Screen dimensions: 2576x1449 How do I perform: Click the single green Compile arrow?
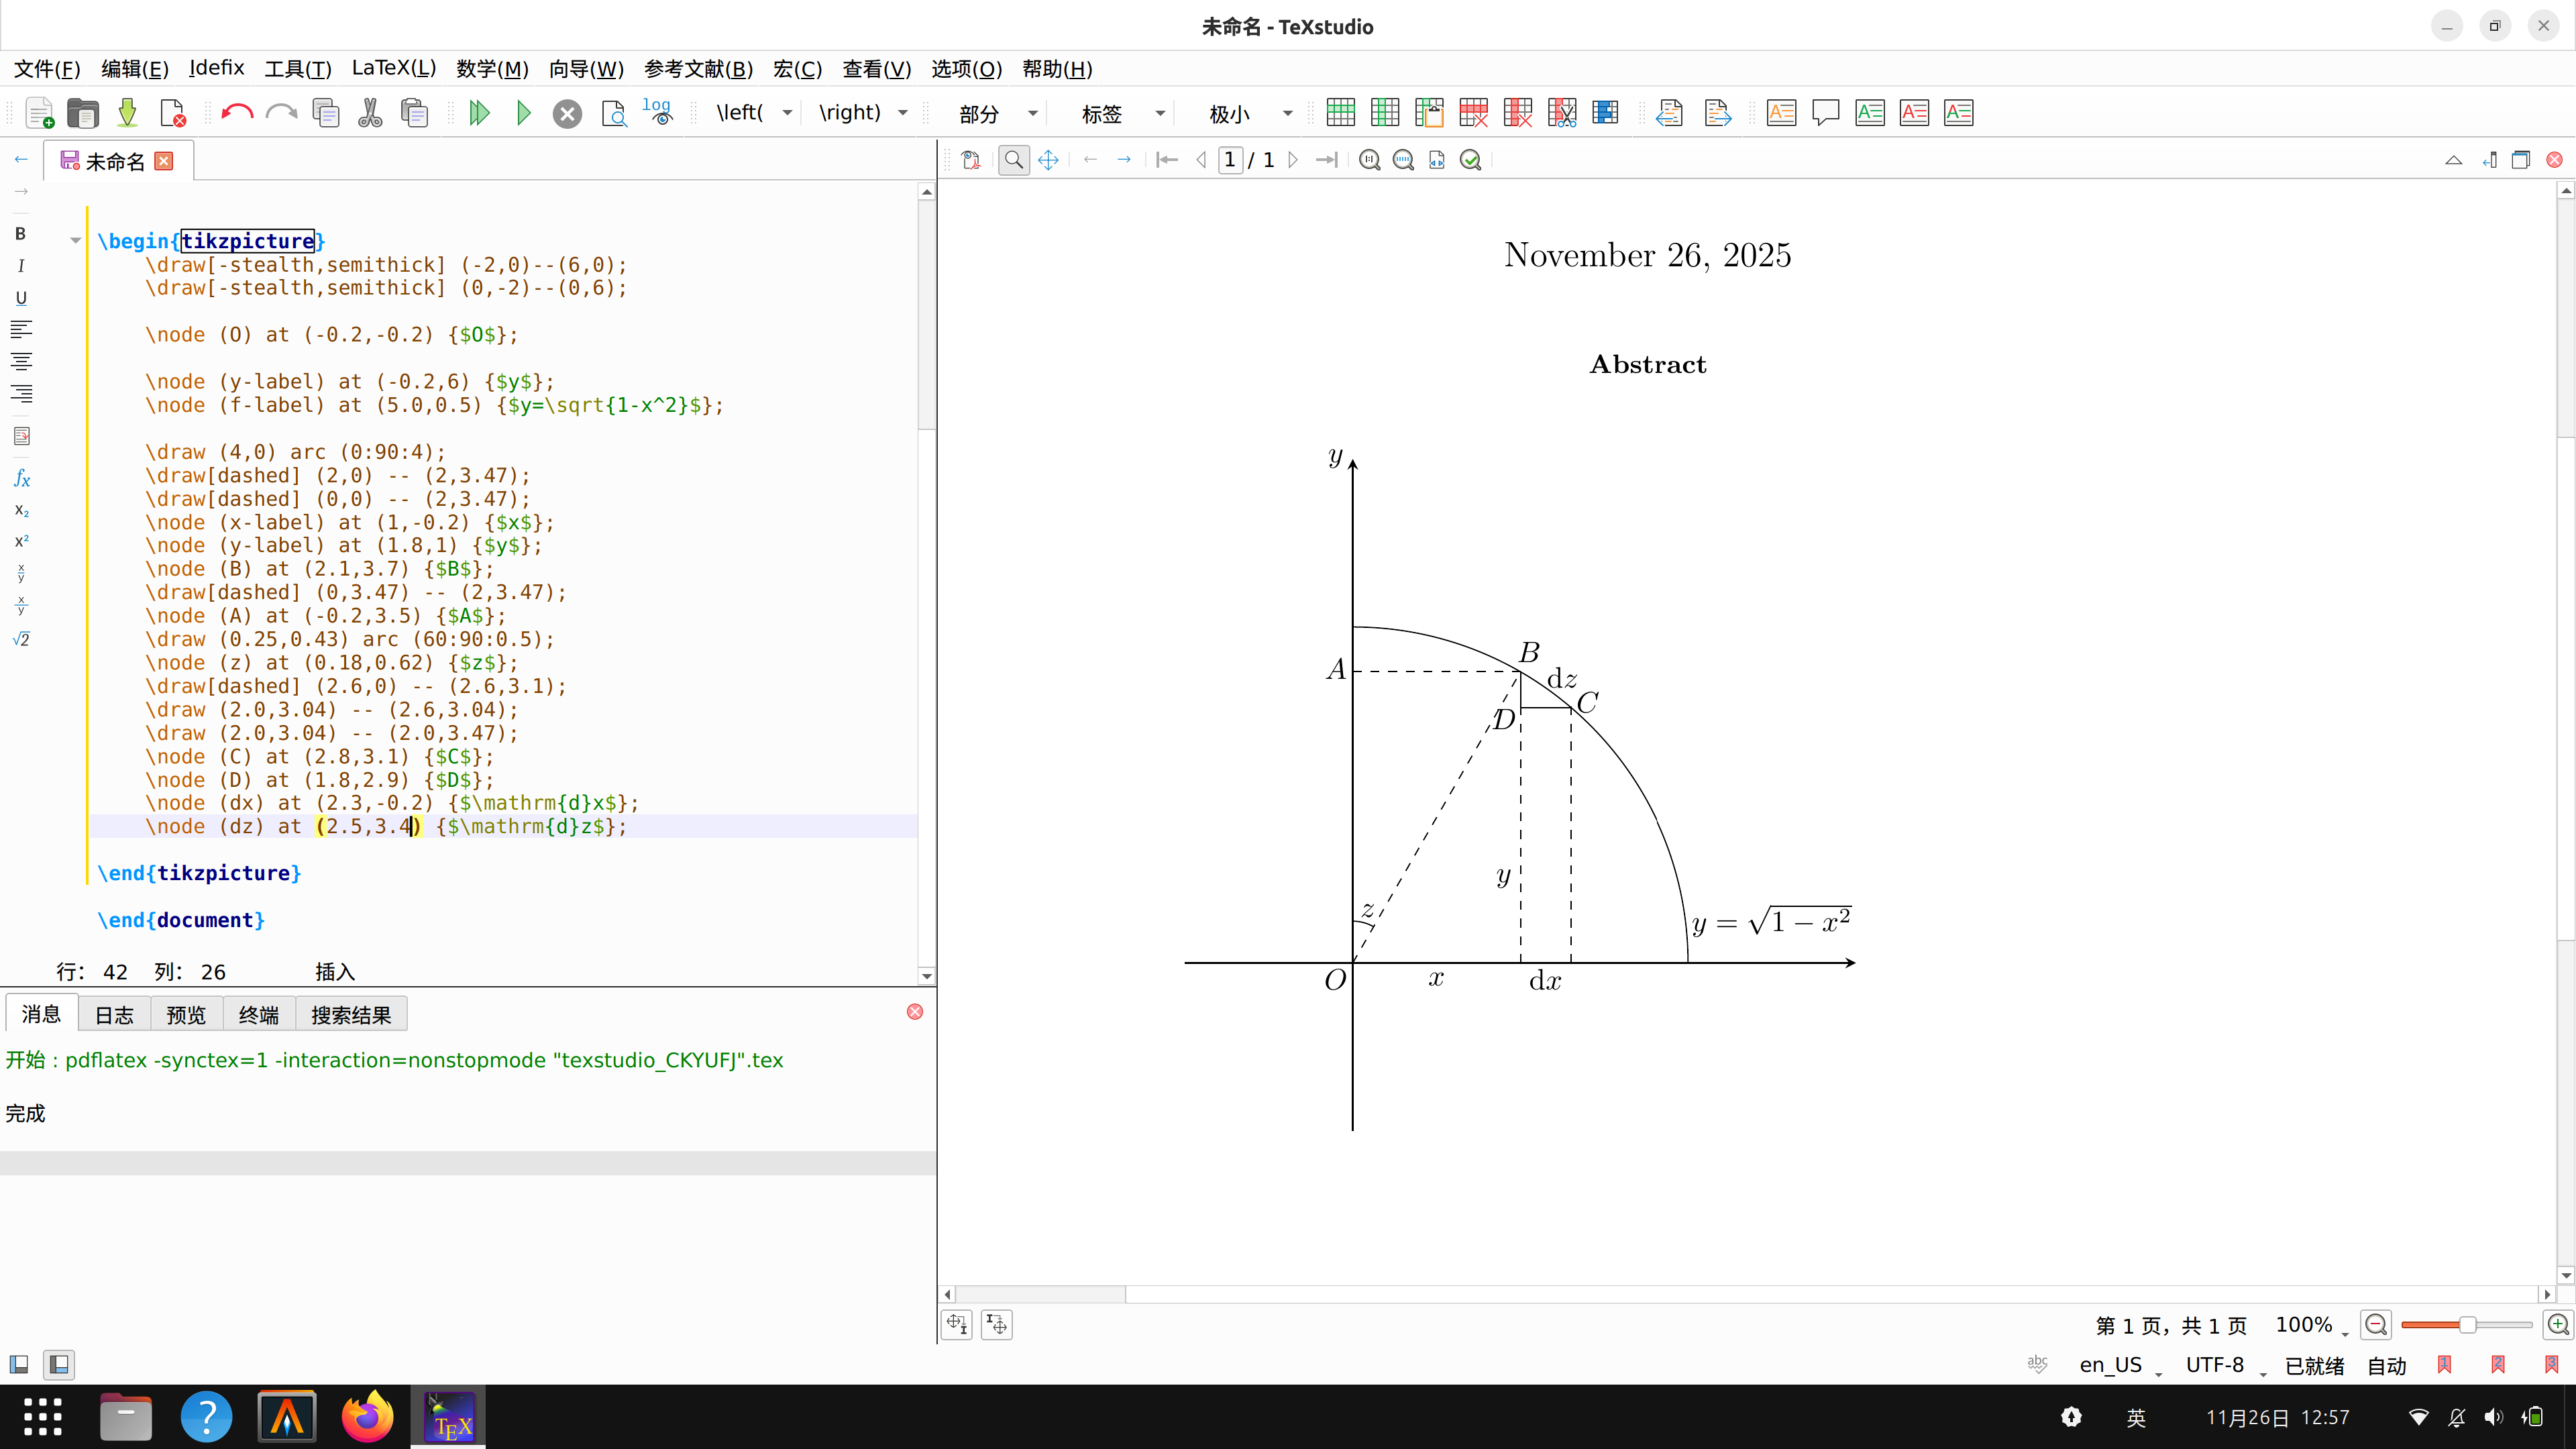523,113
